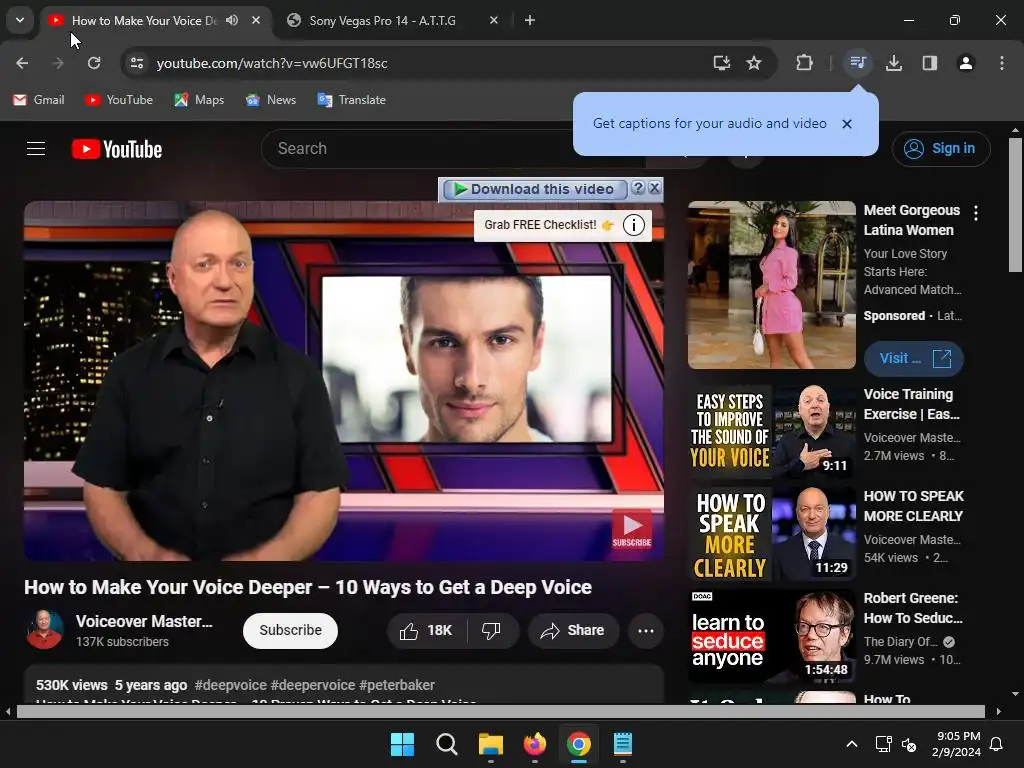Launch Firefox from taskbar
The width and height of the screenshot is (1024, 768).
[x=535, y=744]
